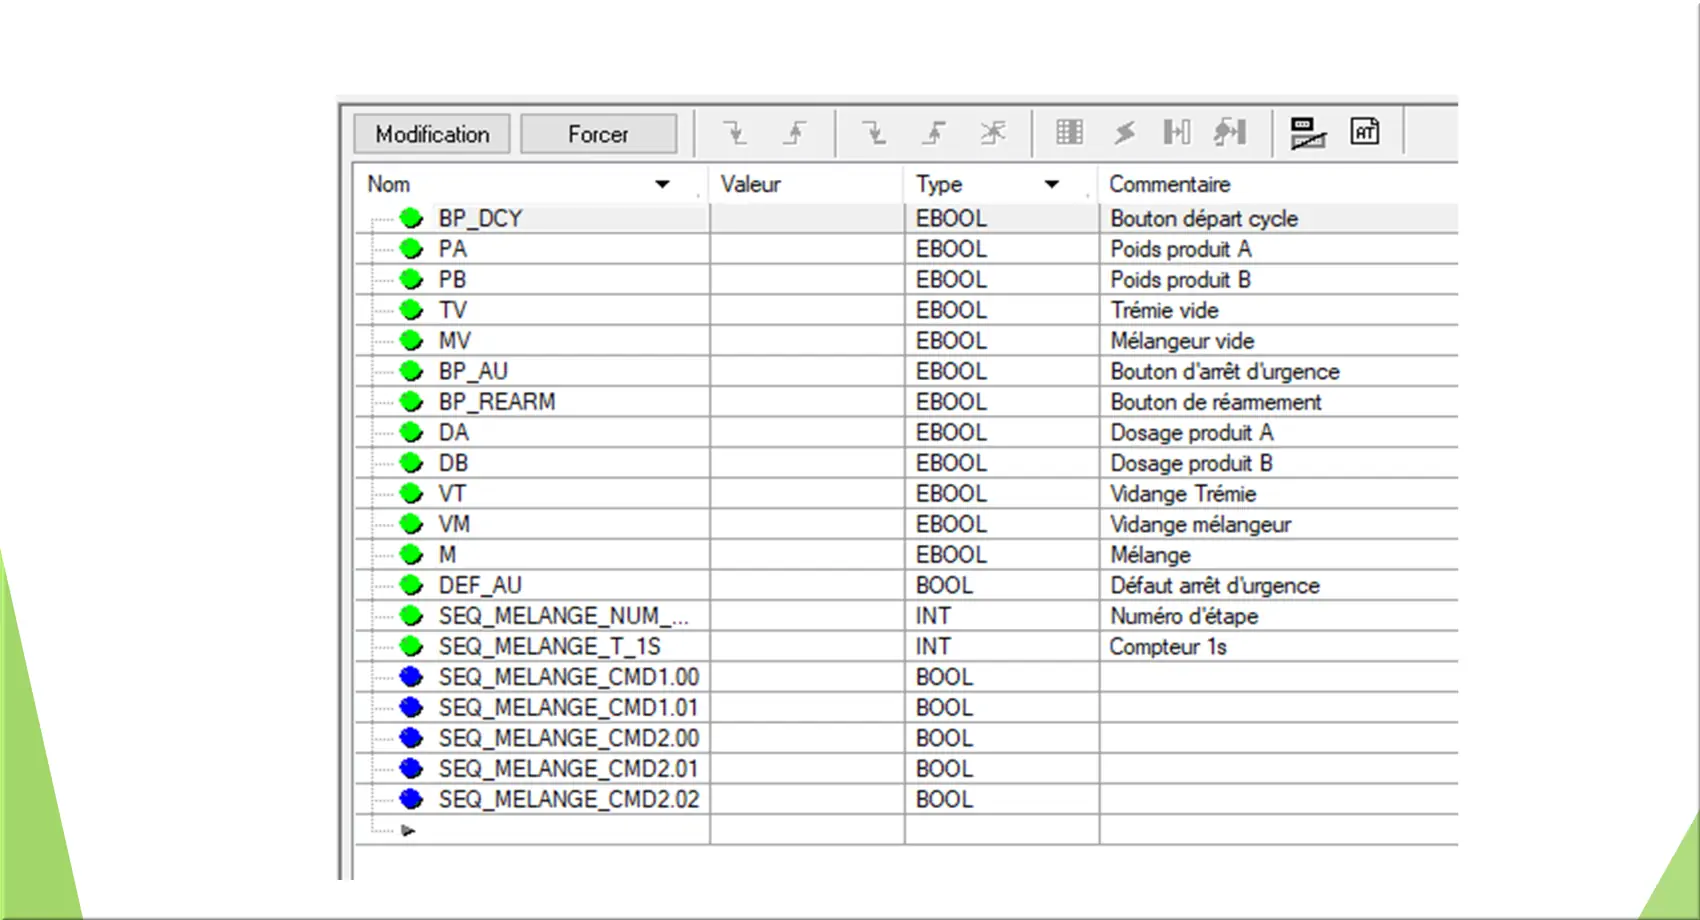
Task: Click the AT document icon in toolbar
Action: (x=1365, y=131)
